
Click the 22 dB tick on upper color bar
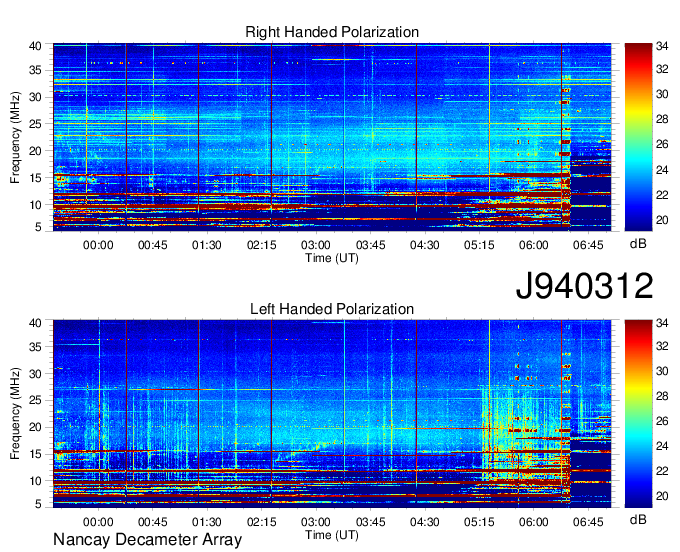[x=662, y=195]
